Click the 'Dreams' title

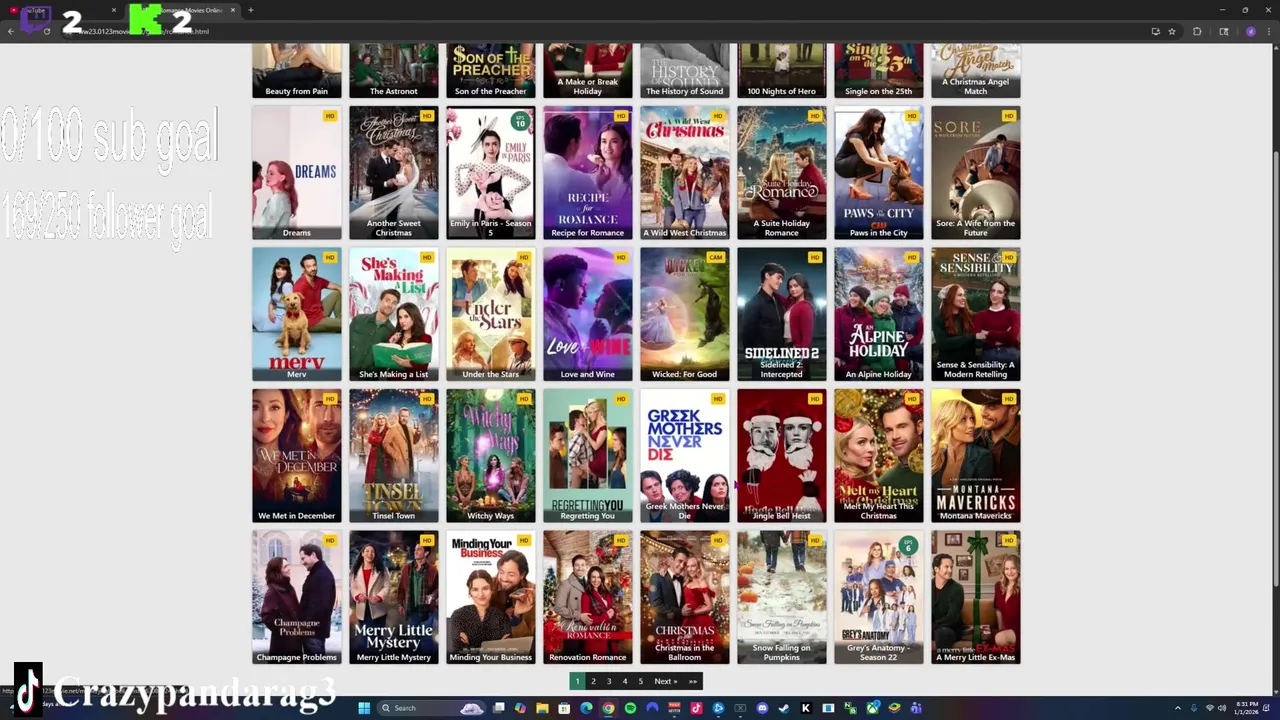[296, 233]
